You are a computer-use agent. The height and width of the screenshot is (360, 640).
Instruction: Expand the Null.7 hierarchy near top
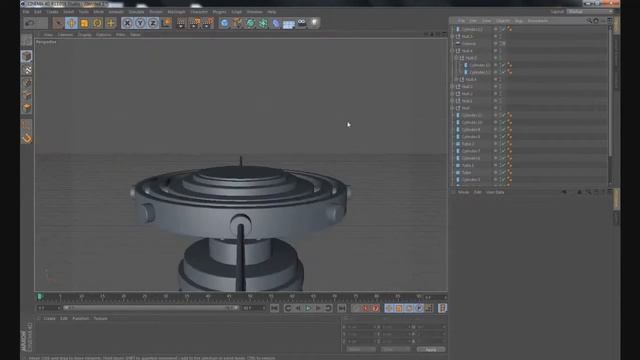point(452,36)
